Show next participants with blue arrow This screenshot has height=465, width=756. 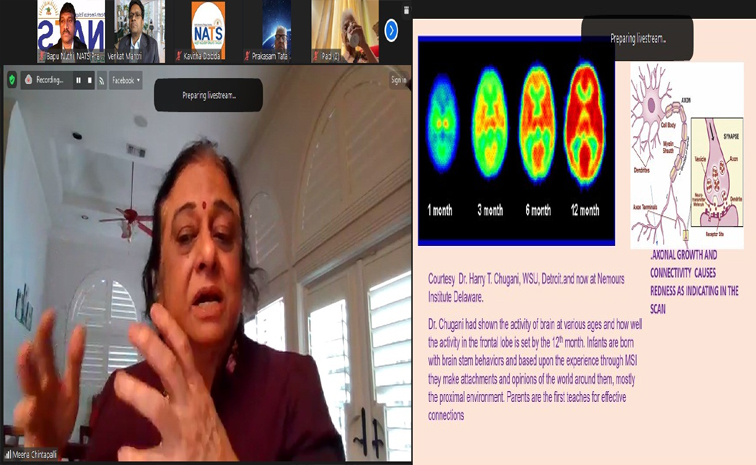pyautogui.click(x=392, y=31)
